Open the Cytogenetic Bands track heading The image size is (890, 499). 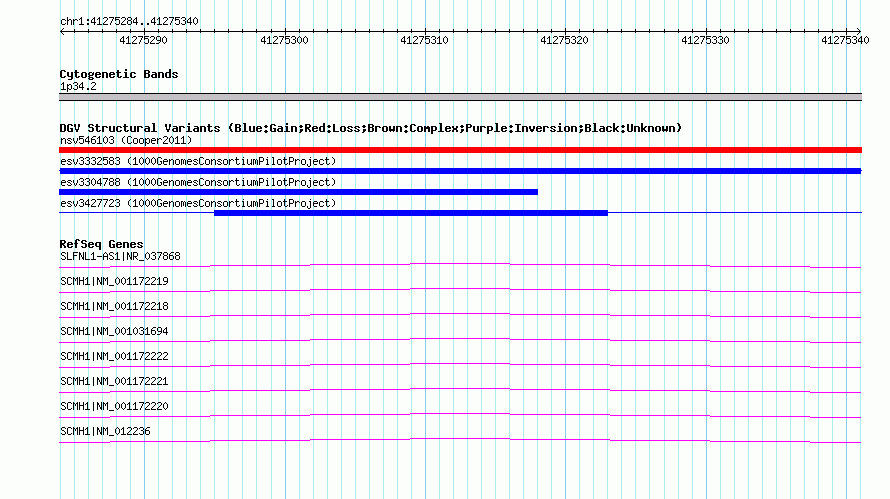click(x=119, y=74)
